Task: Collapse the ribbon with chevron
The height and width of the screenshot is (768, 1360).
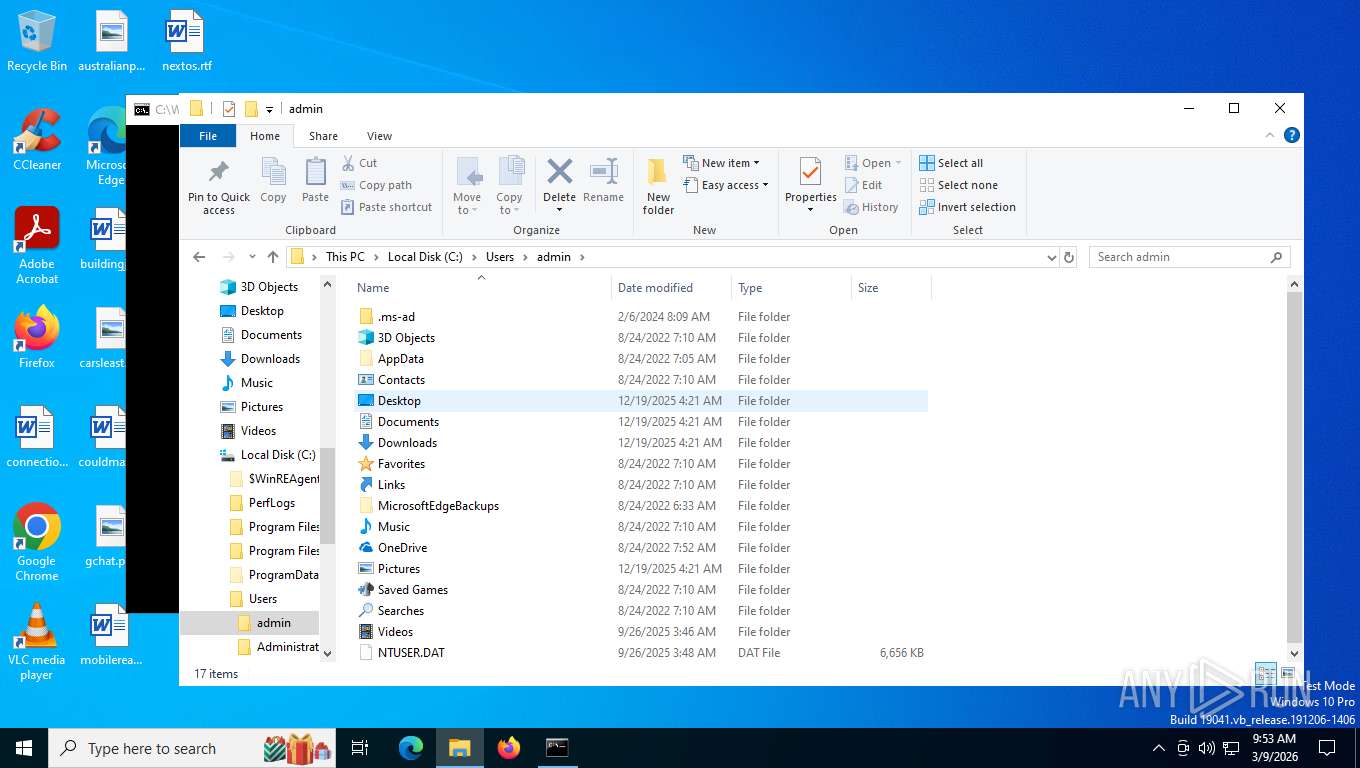Action: tap(1271, 135)
